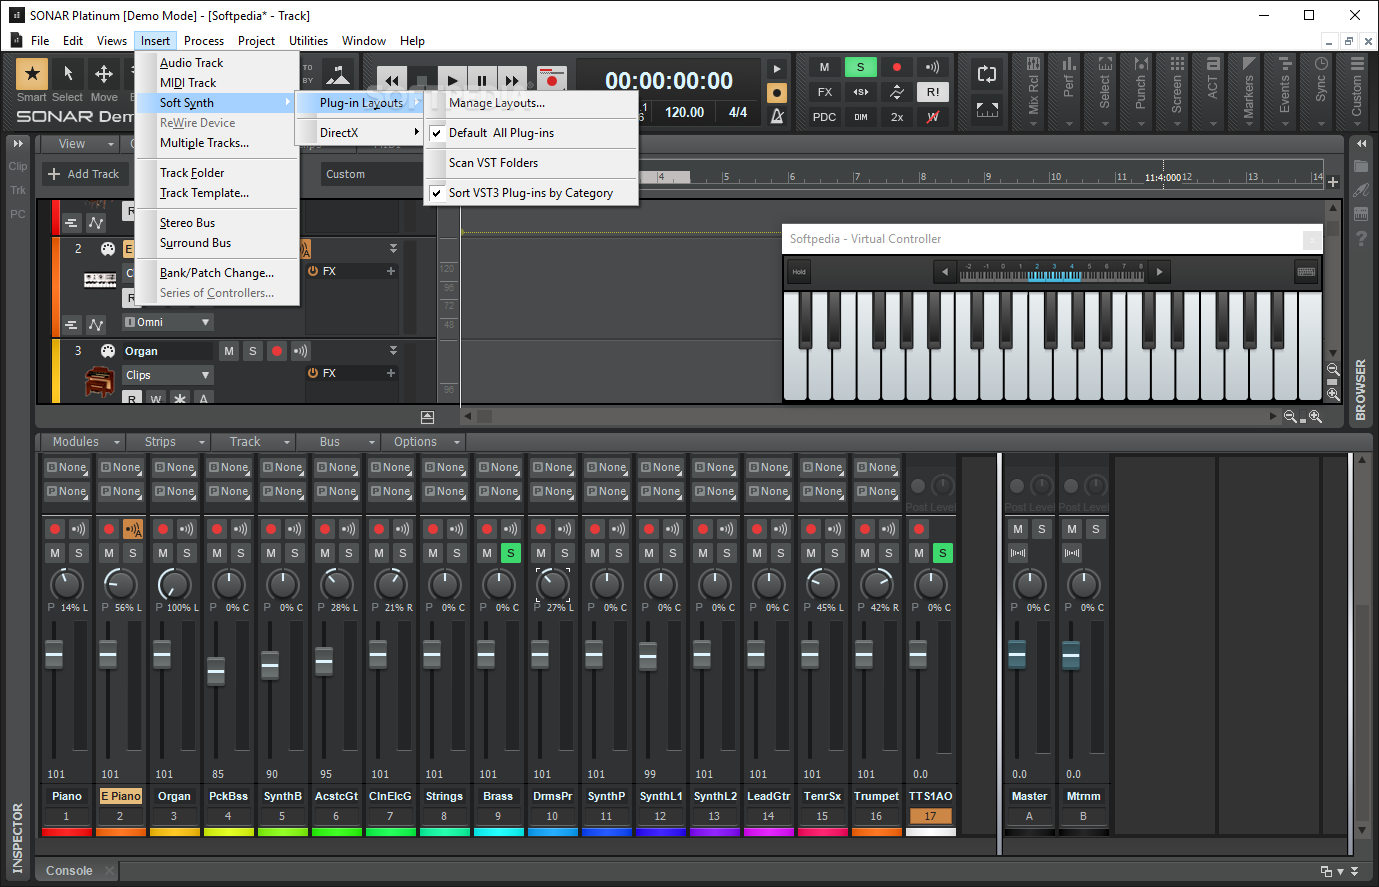The image size is (1379, 887).
Task: Open the console Strips menu
Action: click(x=168, y=442)
